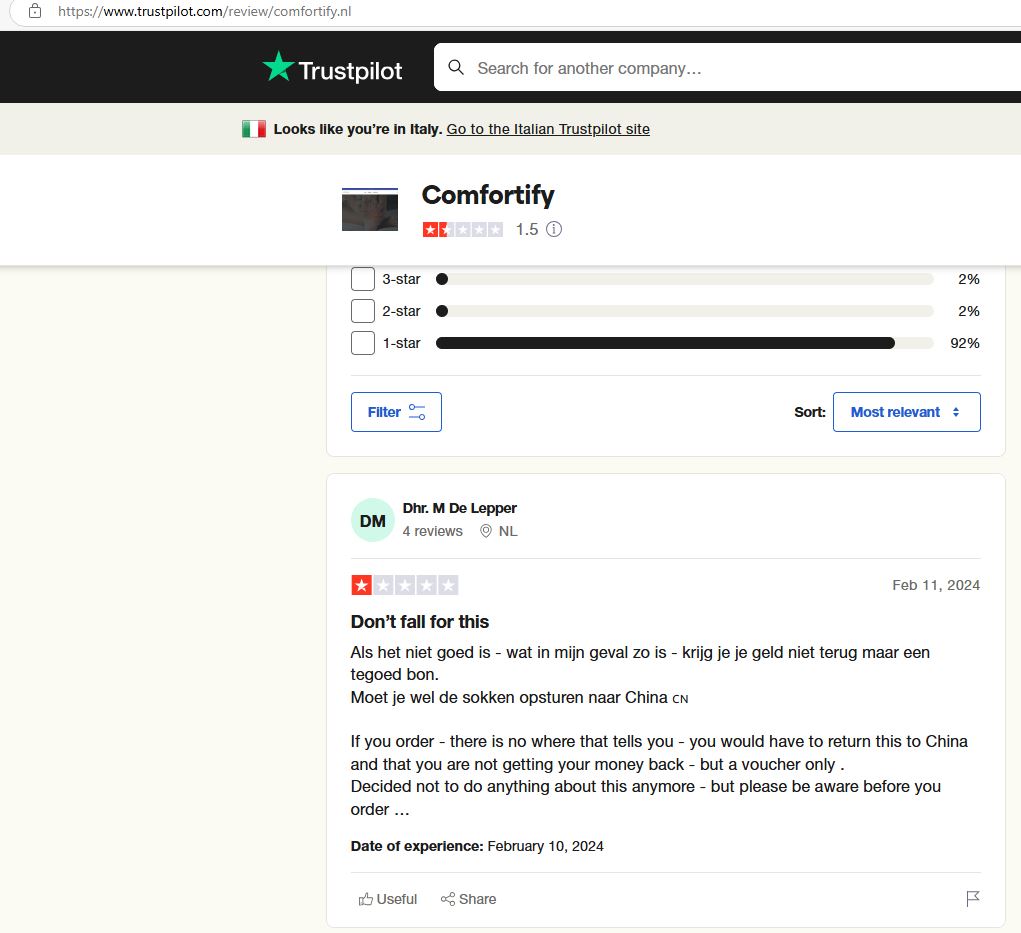This screenshot has height=933, width=1021.
Task: Click the 4 reviews text under reviewer name
Action: click(x=432, y=531)
